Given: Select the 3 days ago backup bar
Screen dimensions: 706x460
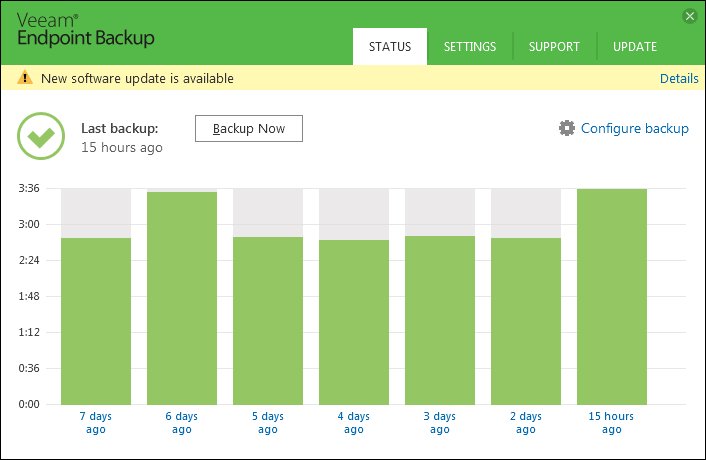Looking at the screenshot, I should click(440, 320).
